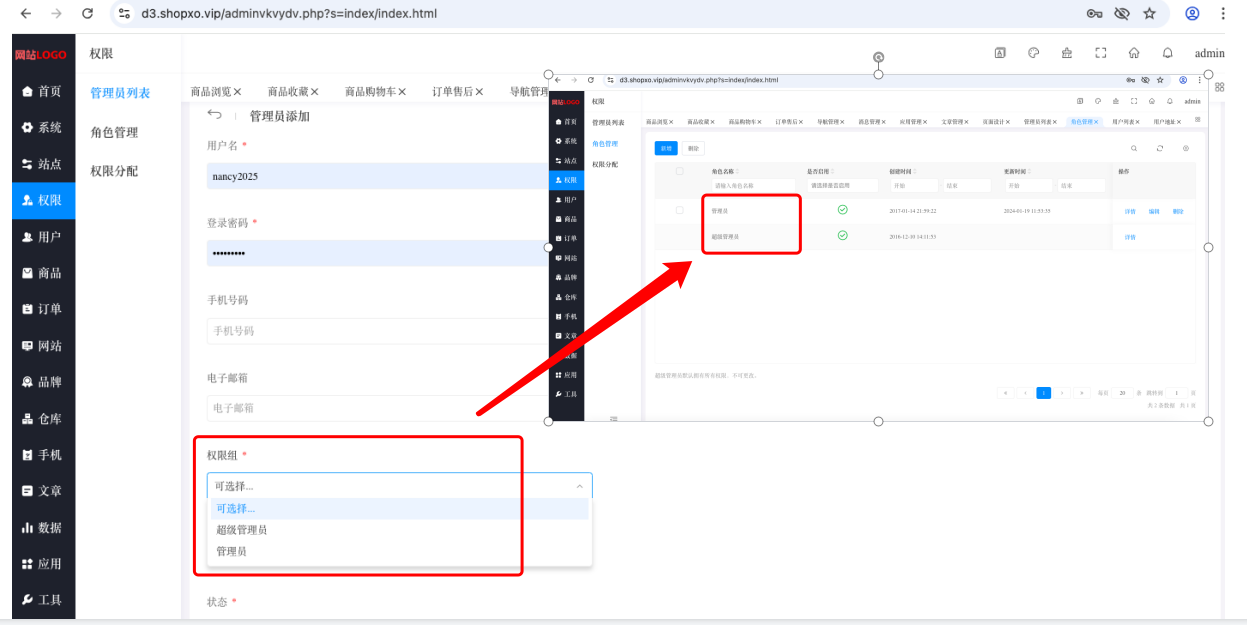Click the back arrow beside 管理员添加
1247x625 pixels.
coord(214,115)
